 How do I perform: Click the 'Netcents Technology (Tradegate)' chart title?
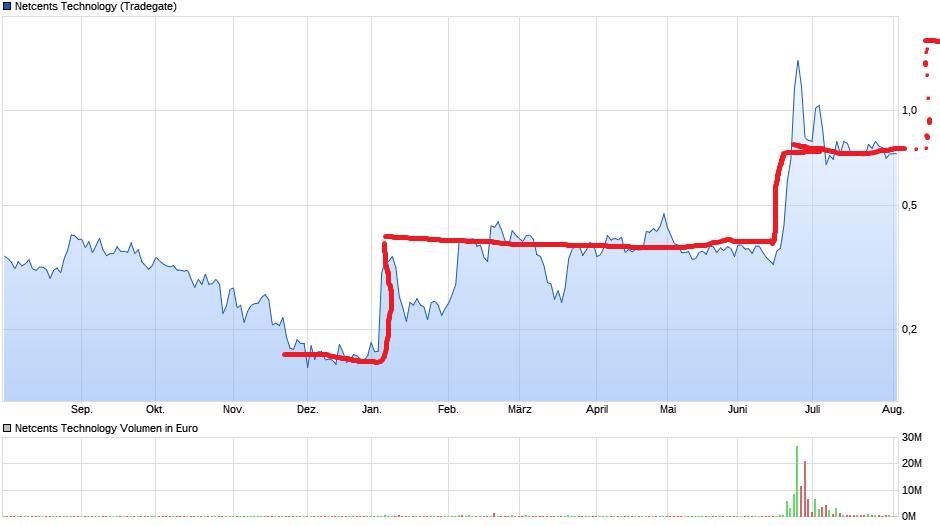pyautogui.click(x=96, y=7)
